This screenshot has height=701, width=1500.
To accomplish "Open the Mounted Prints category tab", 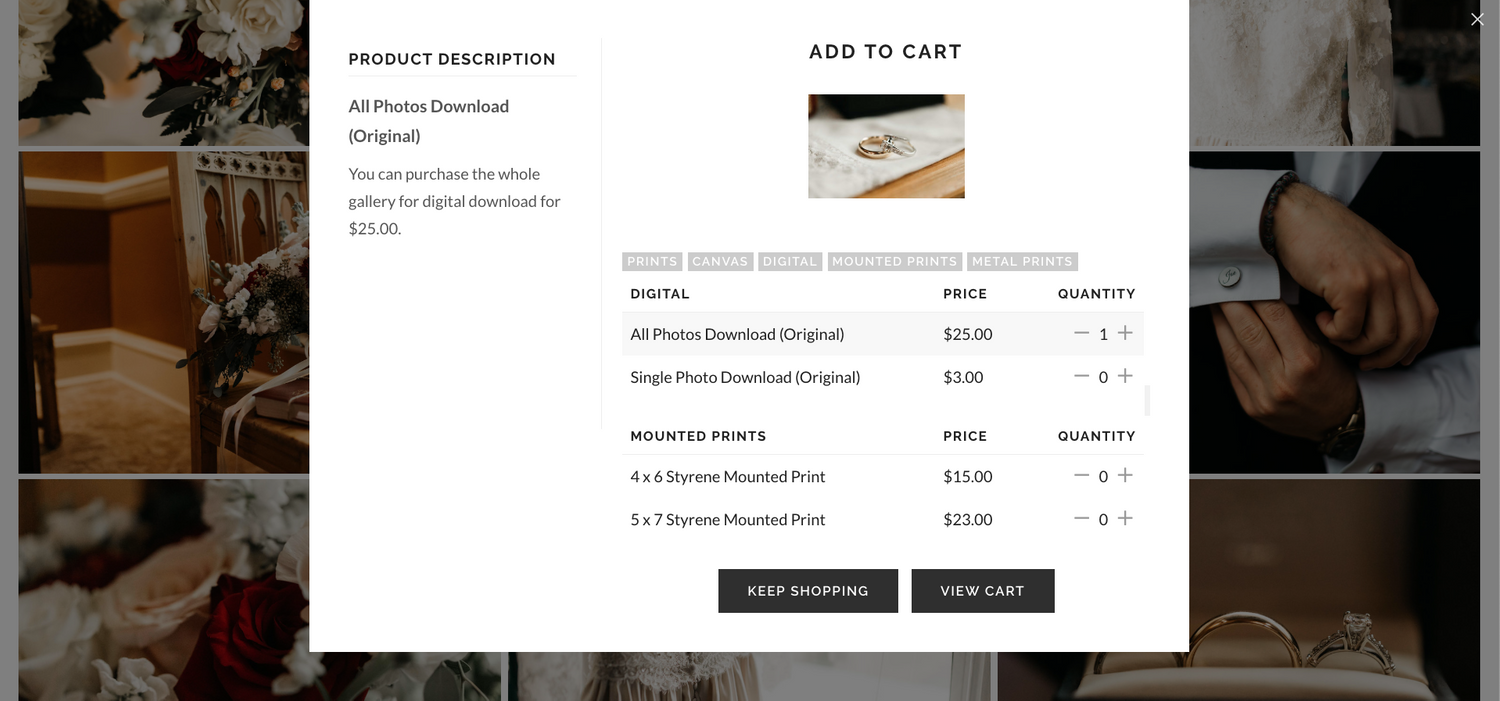I will pos(895,261).
